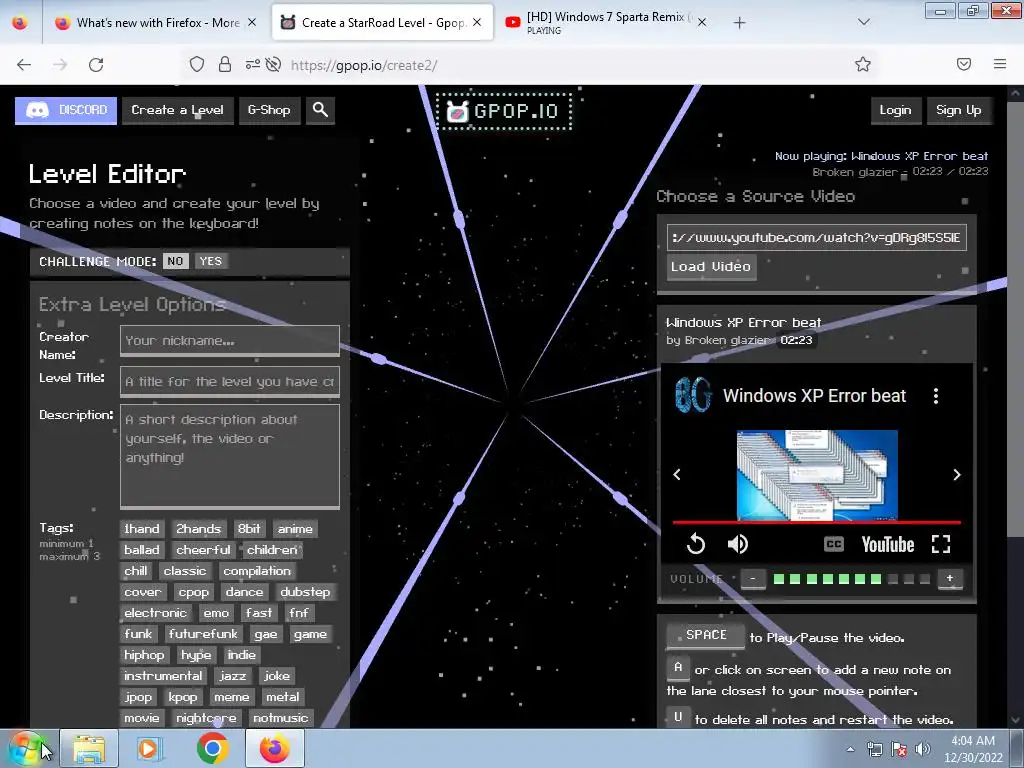The image size is (1024, 768).
Task: Switch to the What's new with Firefox tab
Action: [x=157, y=23]
